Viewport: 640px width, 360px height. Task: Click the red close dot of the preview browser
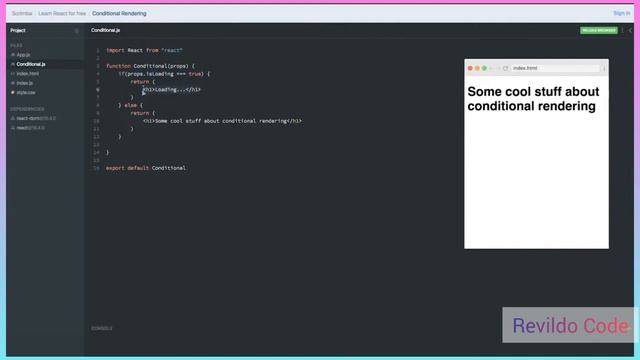click(470, 68)
